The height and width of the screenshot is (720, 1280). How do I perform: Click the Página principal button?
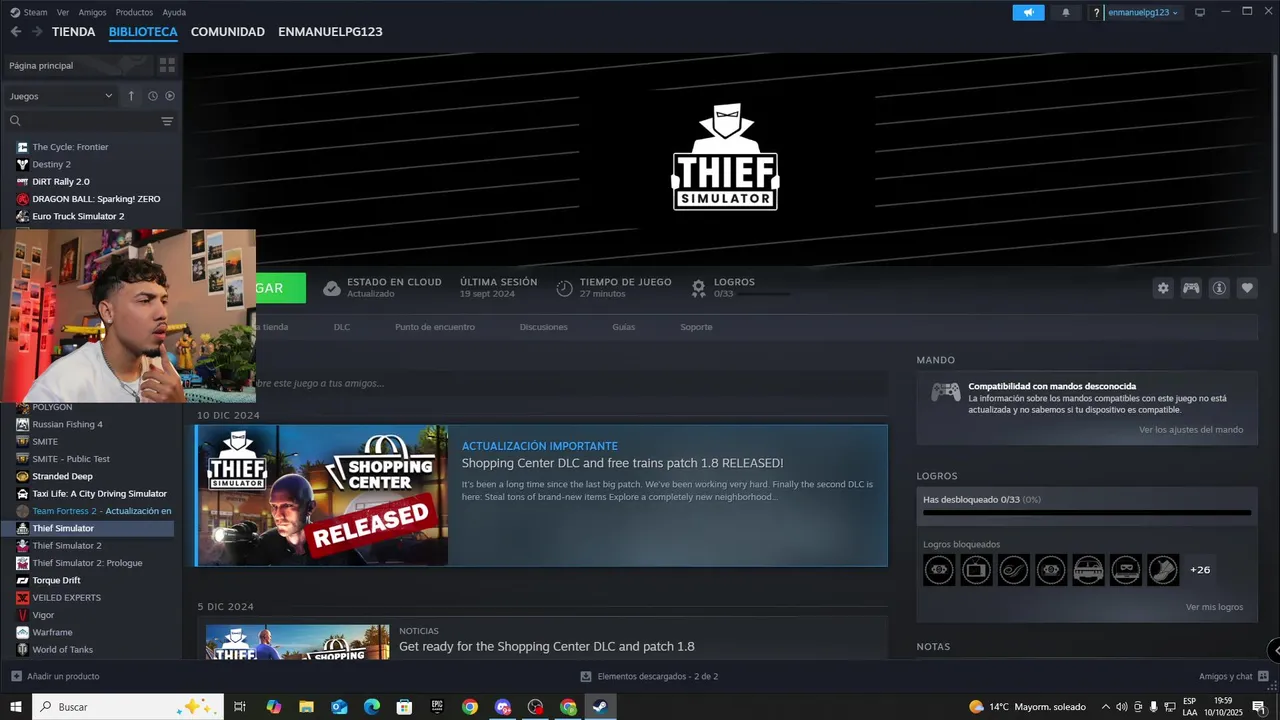pos(78,65)
